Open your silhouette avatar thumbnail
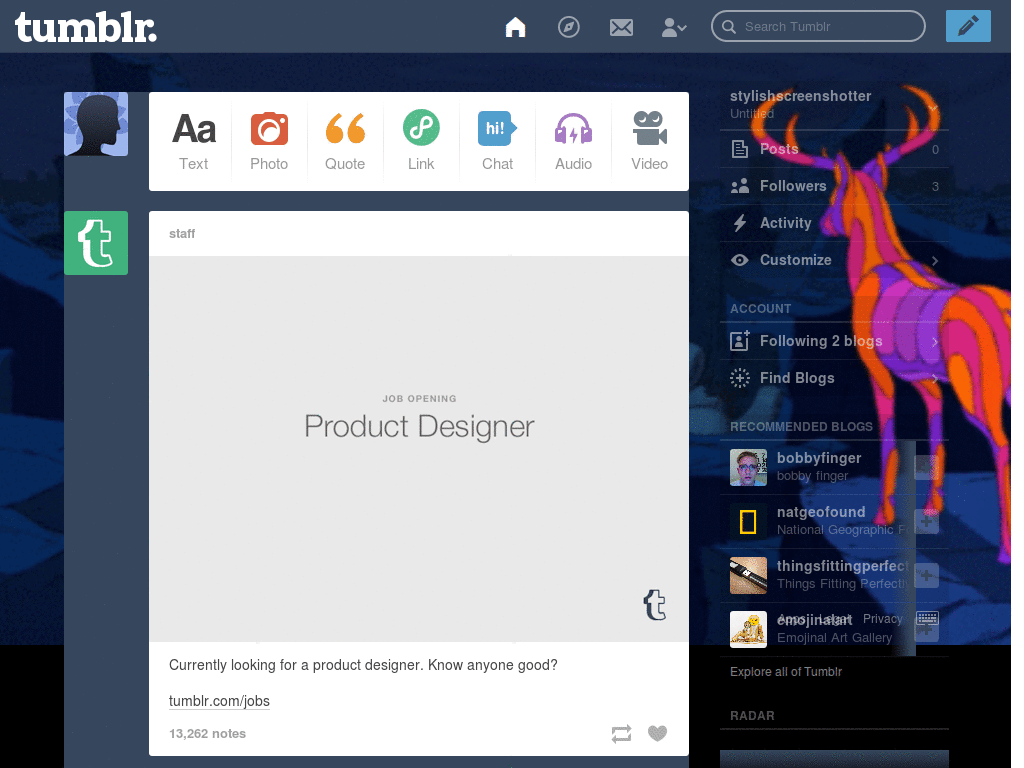This screenshot has height=768, width=1024. point(96,124)
